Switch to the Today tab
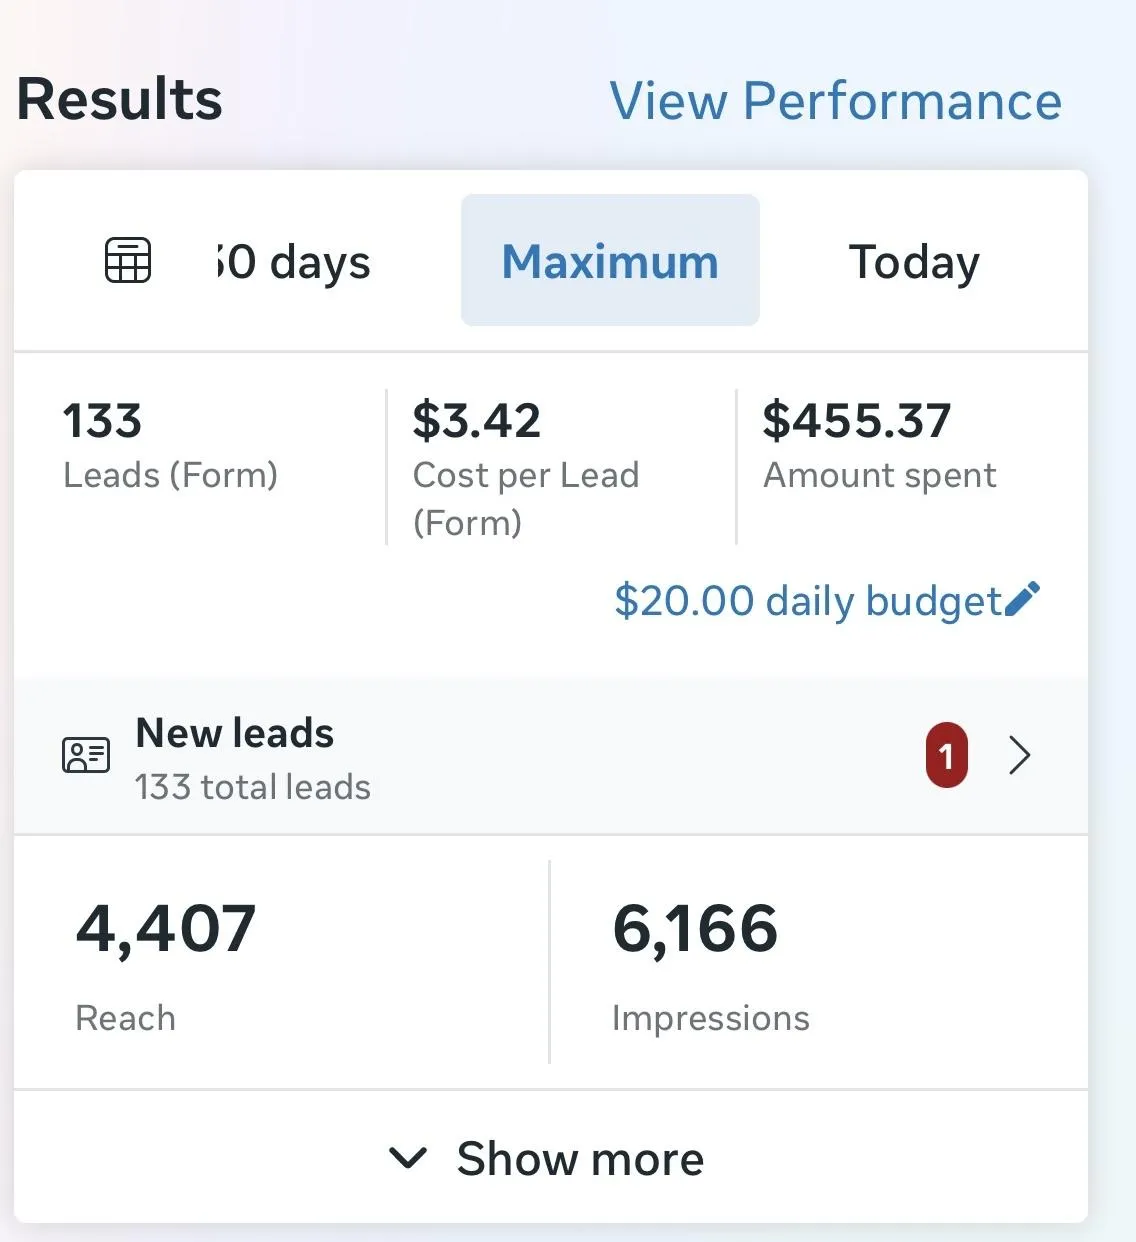 914,263
